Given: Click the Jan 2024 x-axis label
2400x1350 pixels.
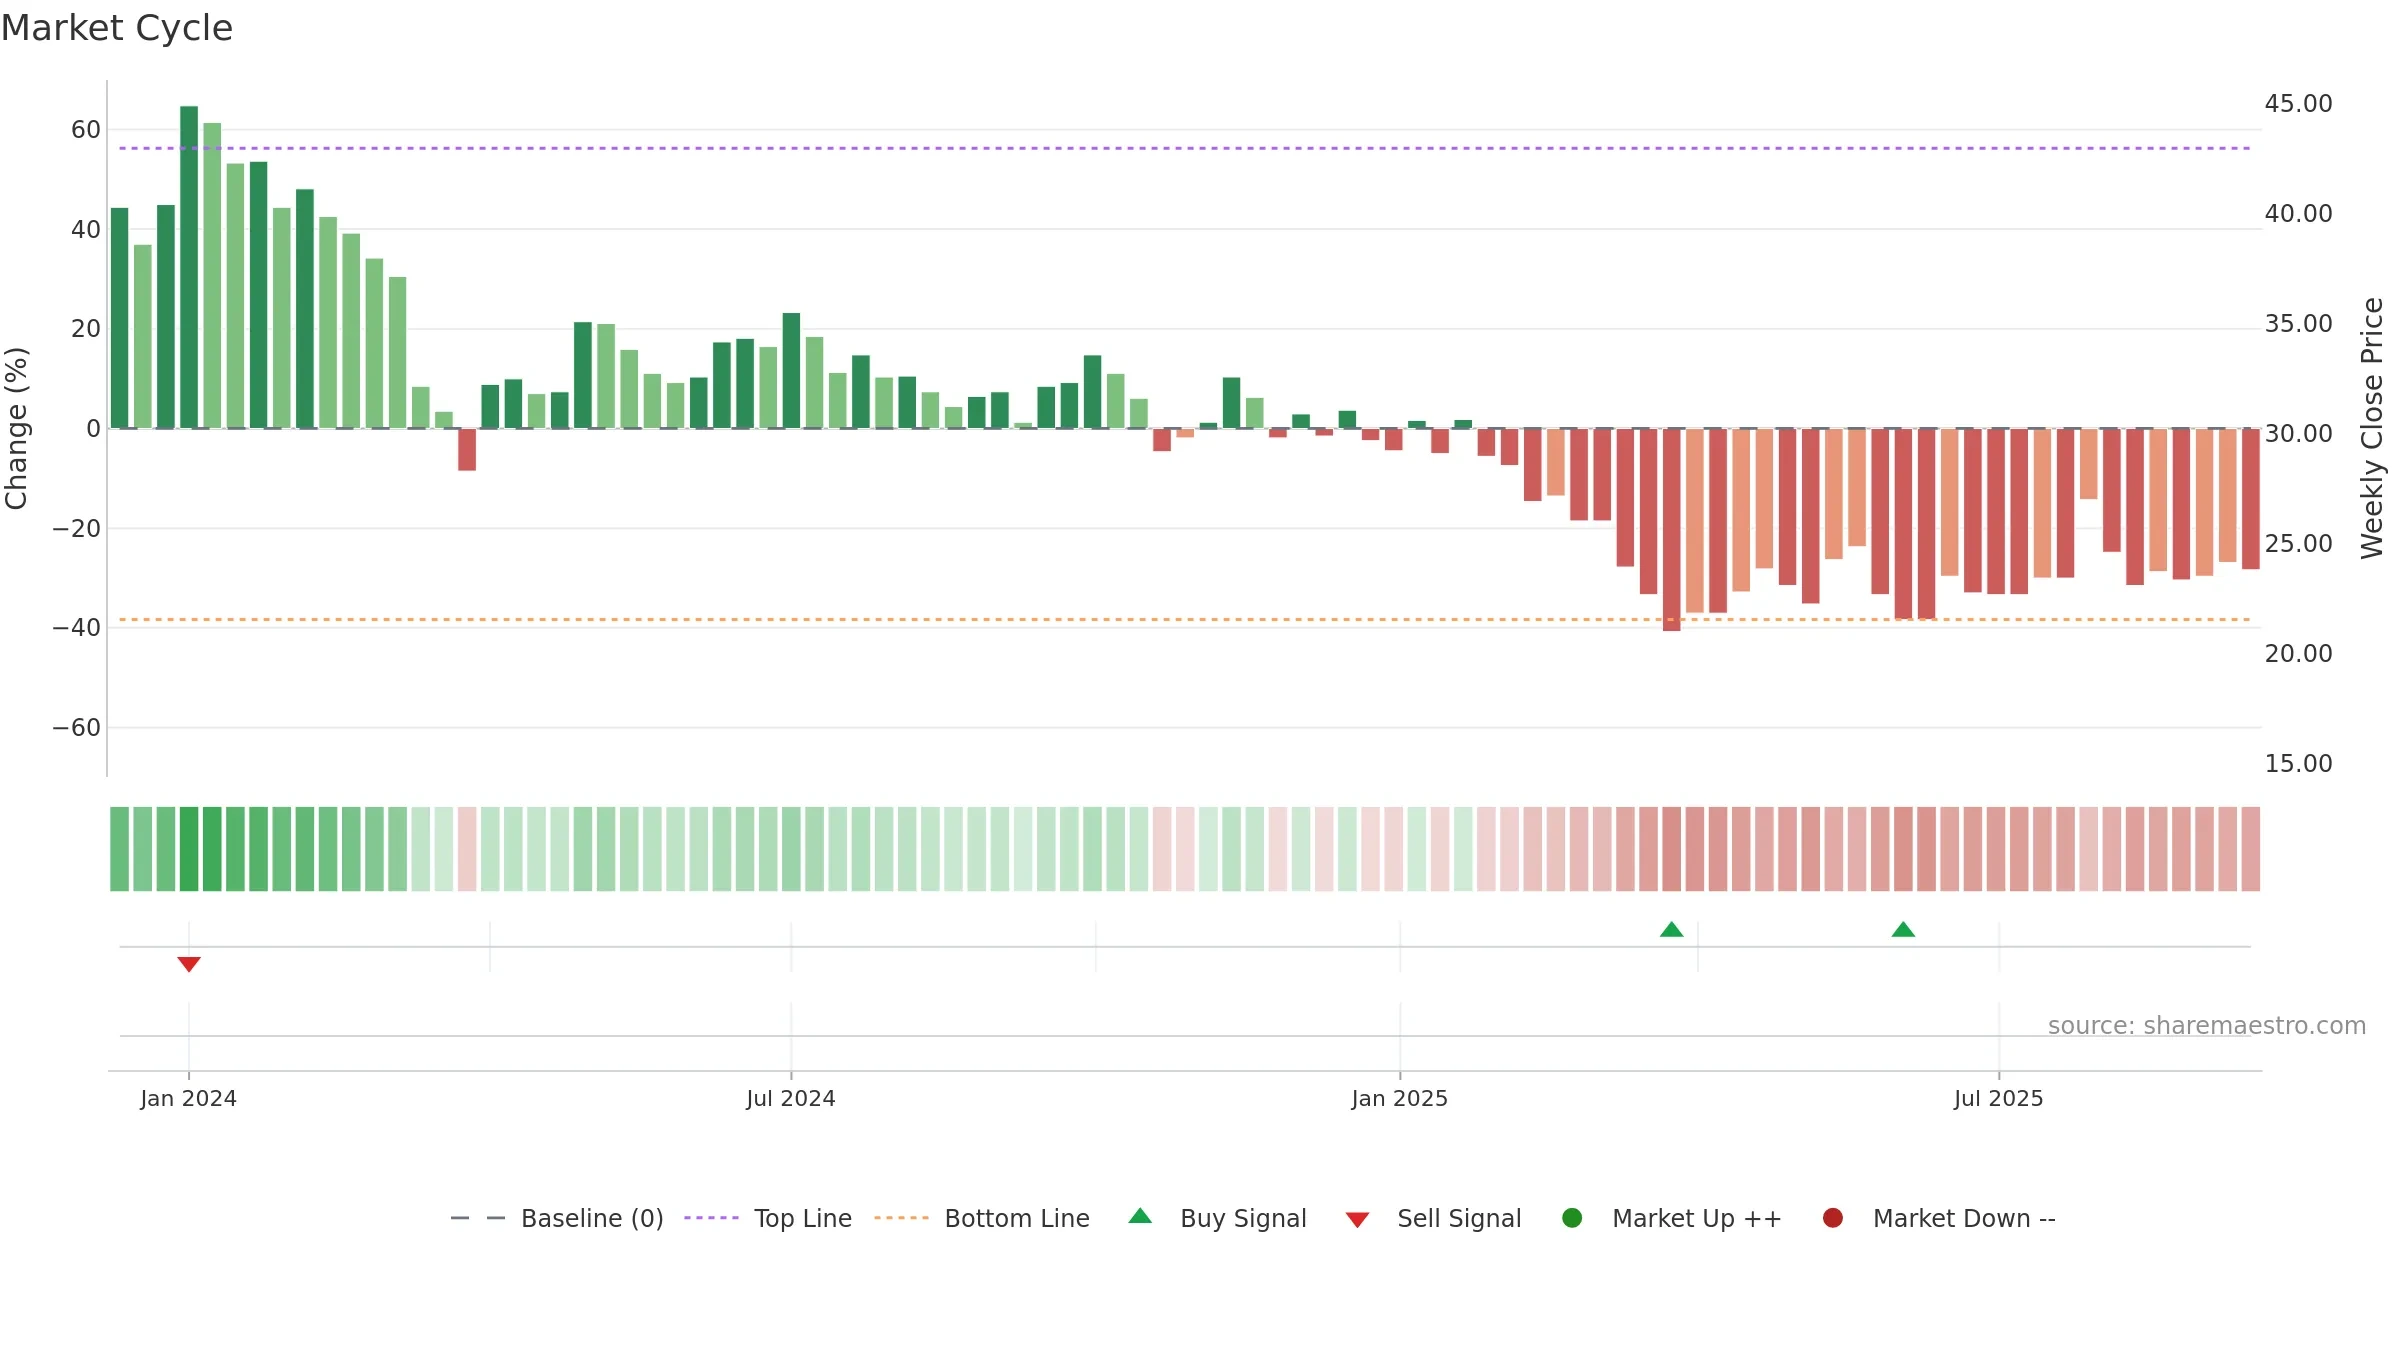Looking at the screenshot, I should [x=188, y=1099].
